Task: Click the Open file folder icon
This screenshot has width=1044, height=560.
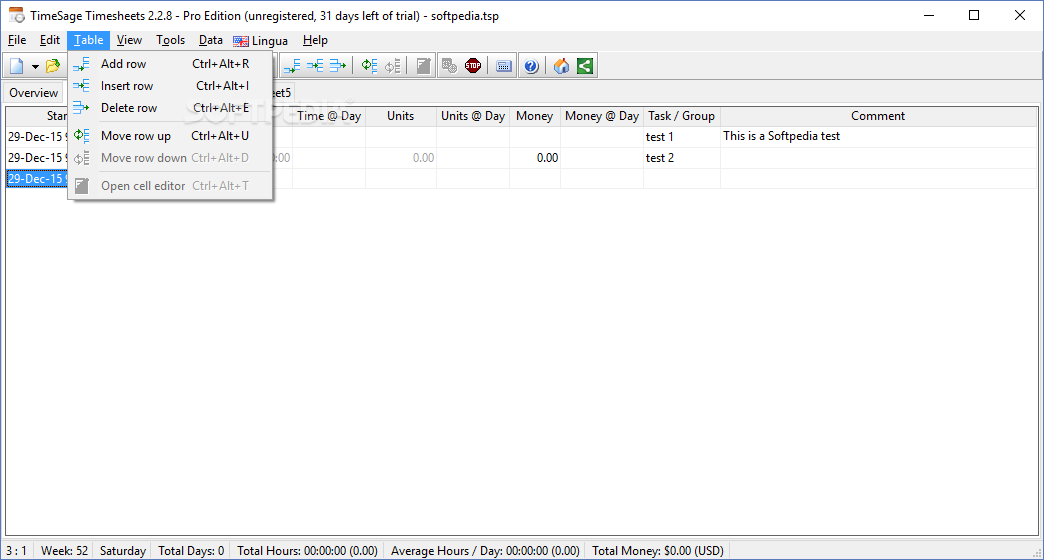Action: pos(53,66)
